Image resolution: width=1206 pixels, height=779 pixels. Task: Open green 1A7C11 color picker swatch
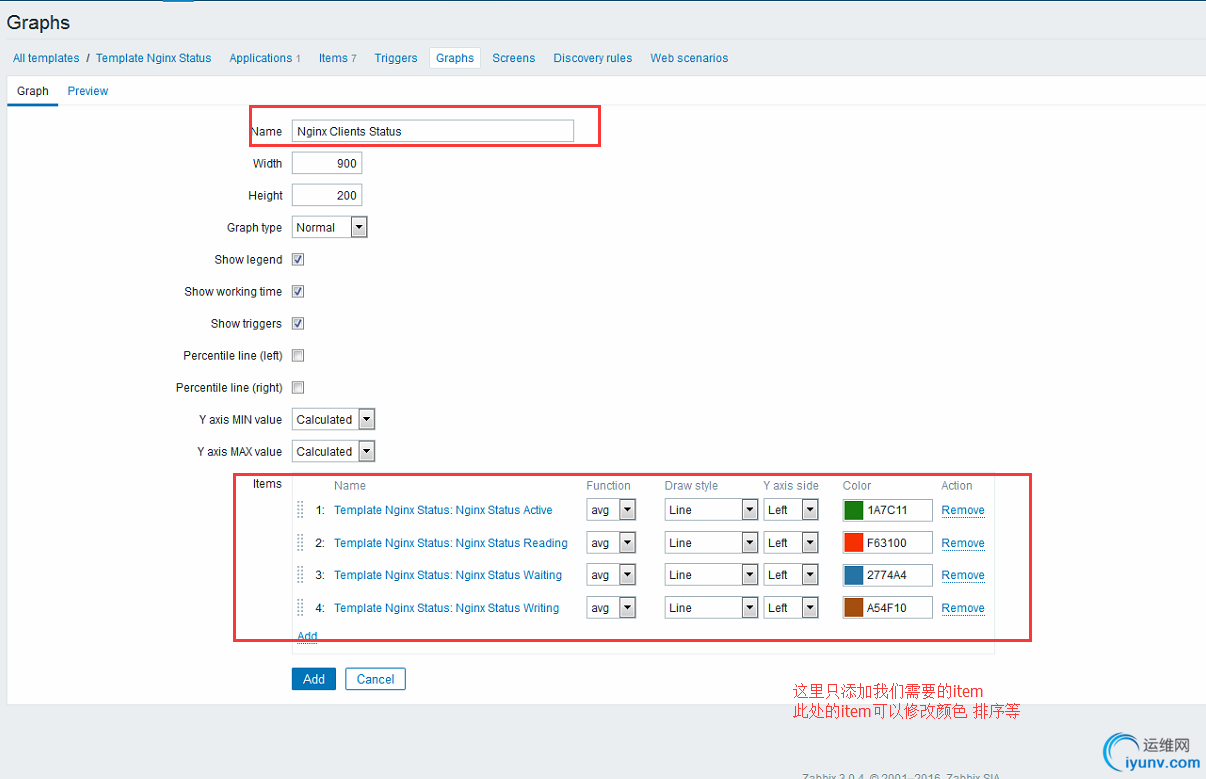tap(854, 510)
